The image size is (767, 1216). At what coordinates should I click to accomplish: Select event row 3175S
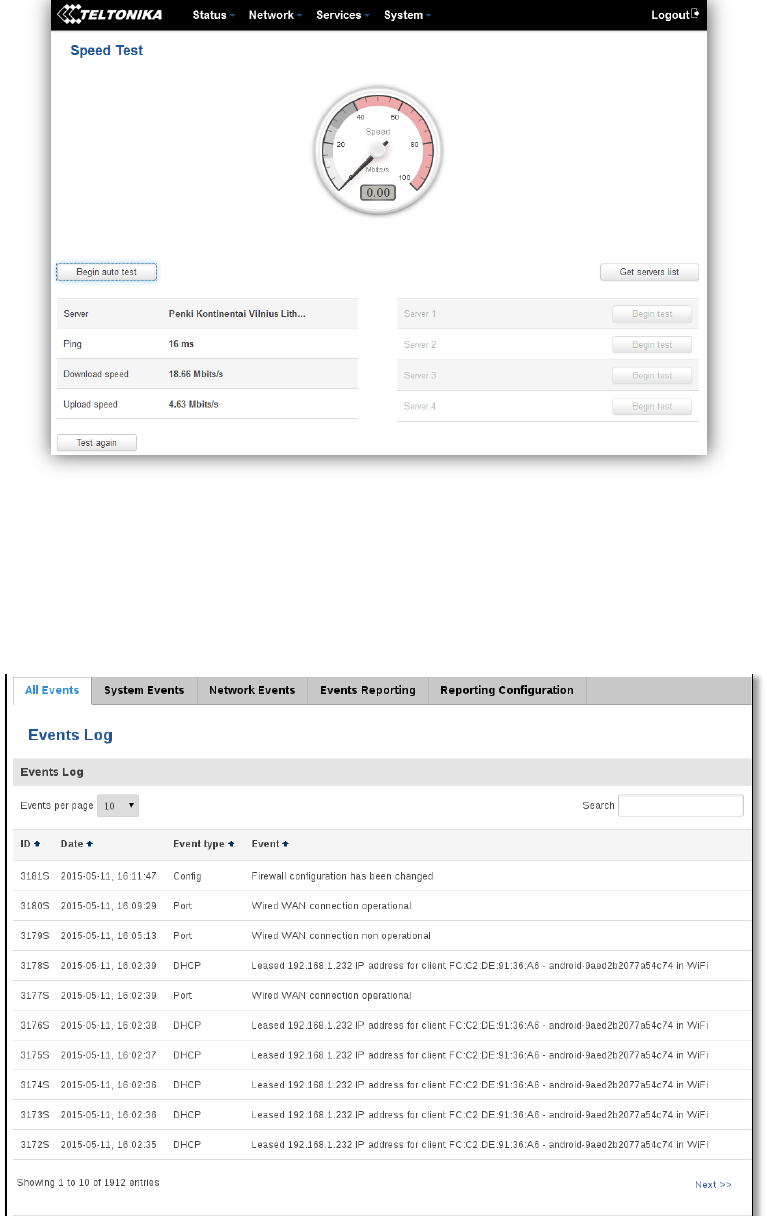tap(382, 1056)
